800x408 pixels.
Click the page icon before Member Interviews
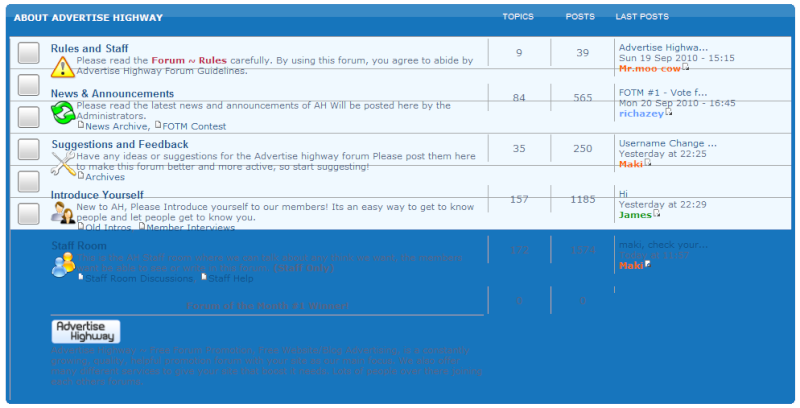(142, 226)
